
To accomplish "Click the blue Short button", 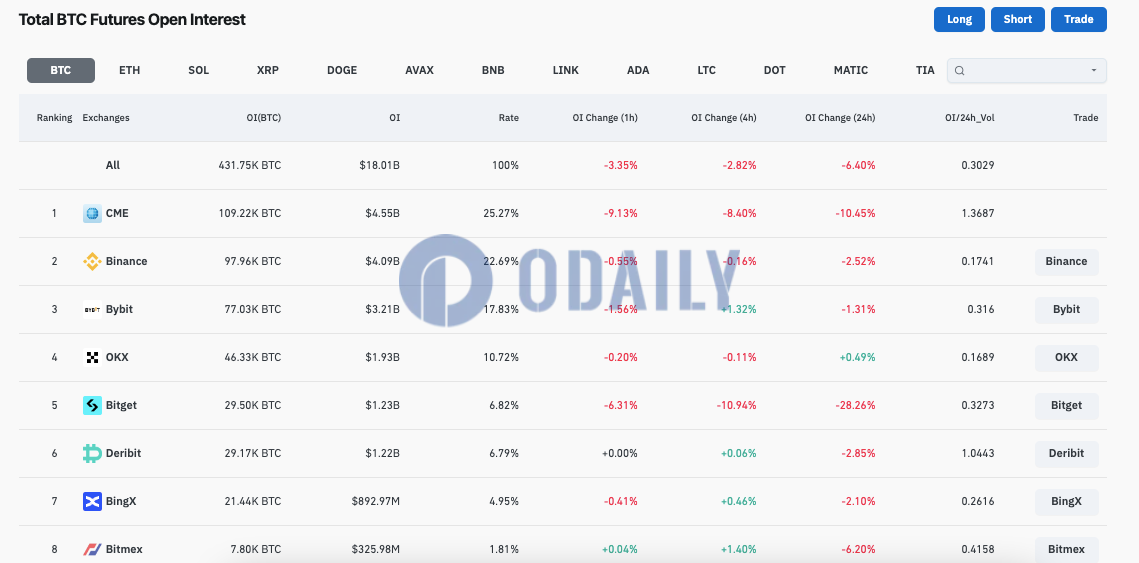I will (x=1018, y=20).
